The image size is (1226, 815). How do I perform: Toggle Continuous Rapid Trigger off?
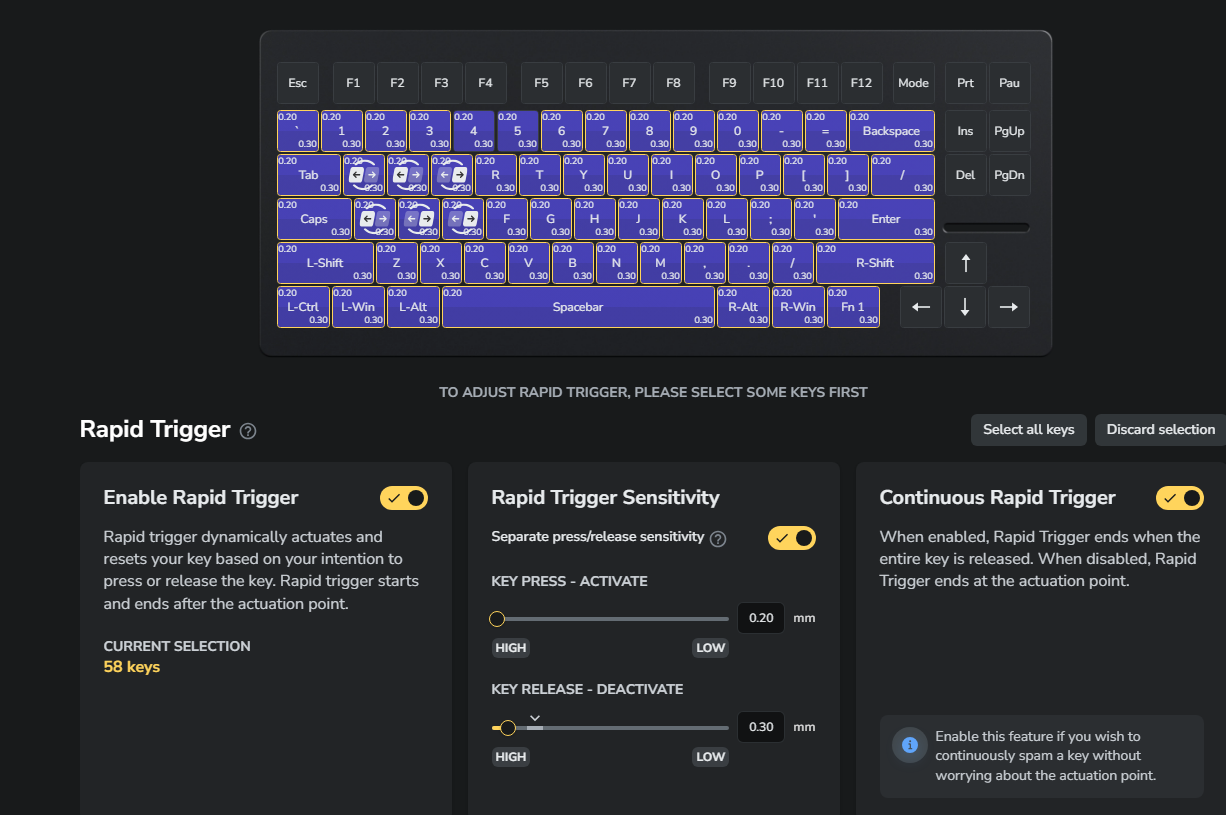click(x=1180, y=498)
